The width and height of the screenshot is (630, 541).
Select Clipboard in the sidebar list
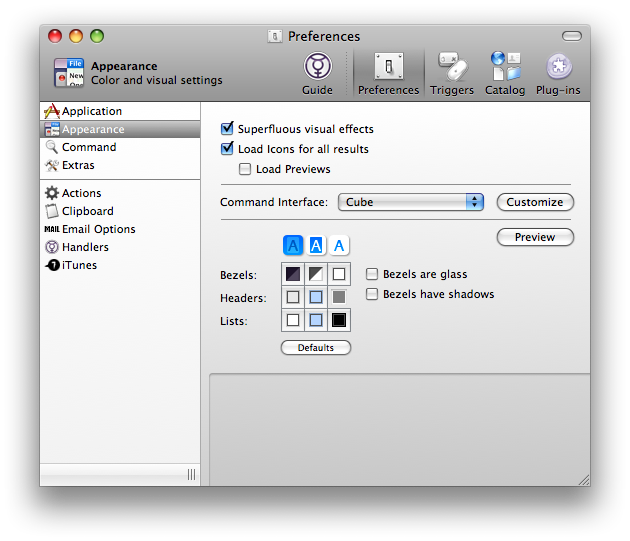(120, 211)
